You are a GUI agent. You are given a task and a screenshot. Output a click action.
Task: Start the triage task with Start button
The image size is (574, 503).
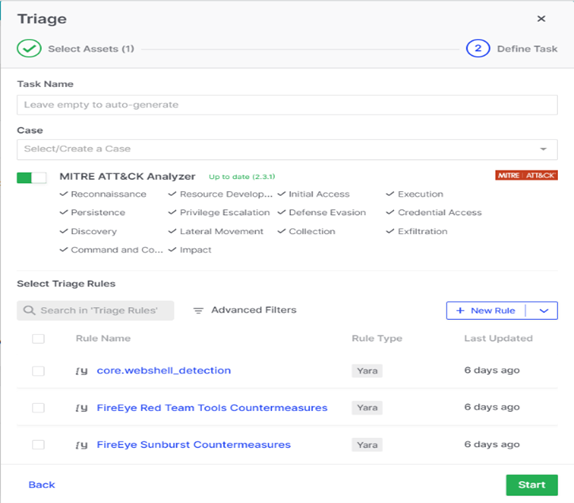pos(532,485)
